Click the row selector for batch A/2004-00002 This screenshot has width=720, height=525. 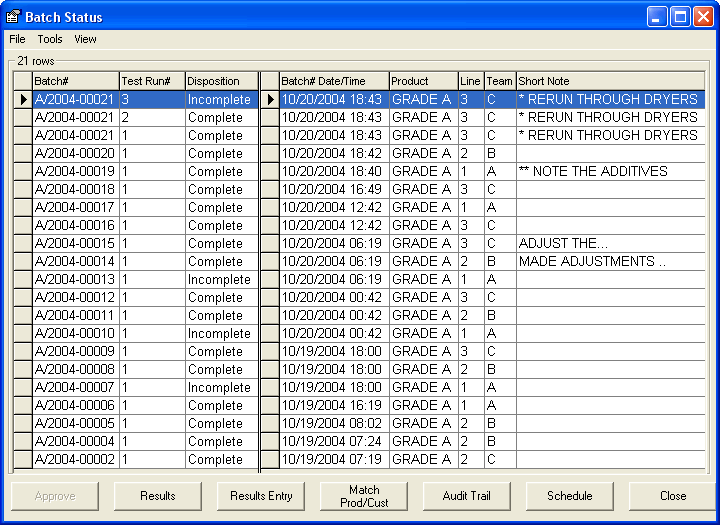point(23,459)
